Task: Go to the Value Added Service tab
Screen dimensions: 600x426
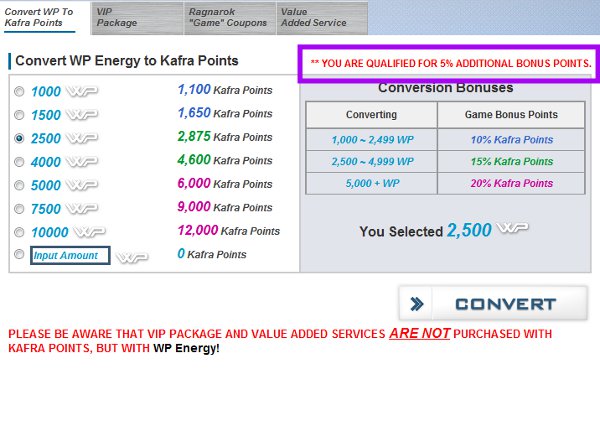Action: [322, 18]
